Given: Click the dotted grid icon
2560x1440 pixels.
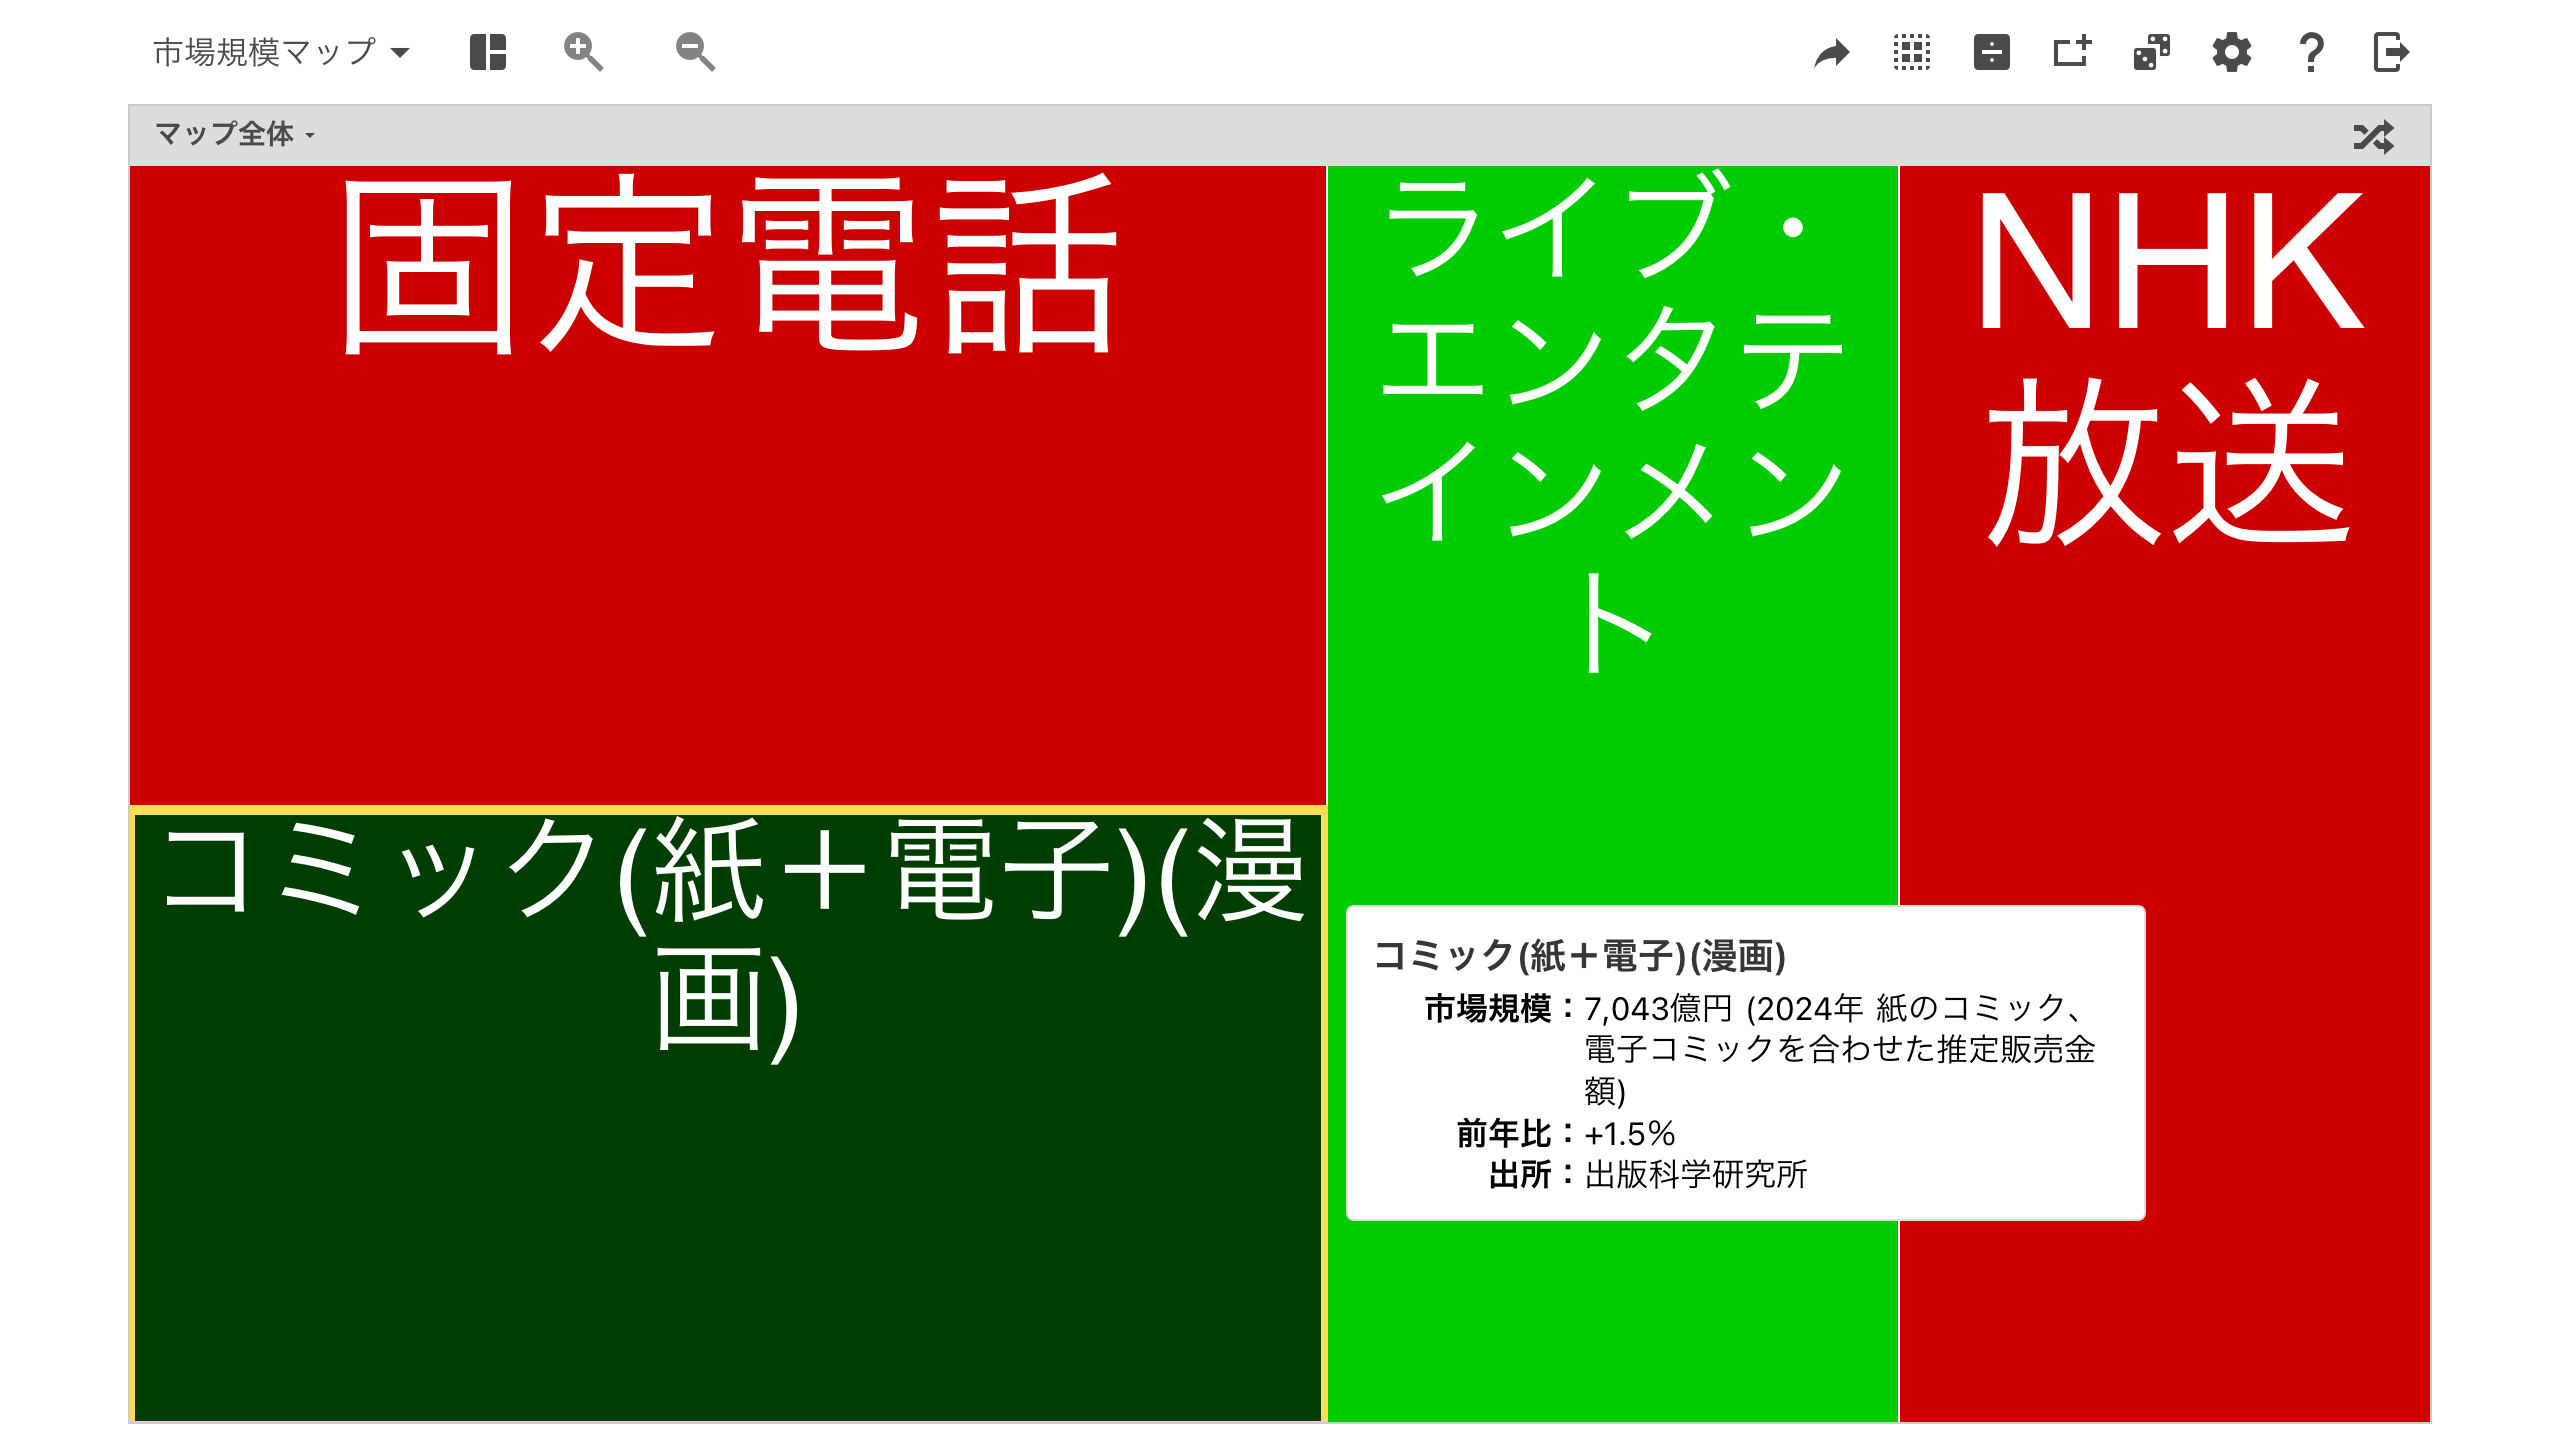Looking at the screenshot, I should coord(1912,52).
